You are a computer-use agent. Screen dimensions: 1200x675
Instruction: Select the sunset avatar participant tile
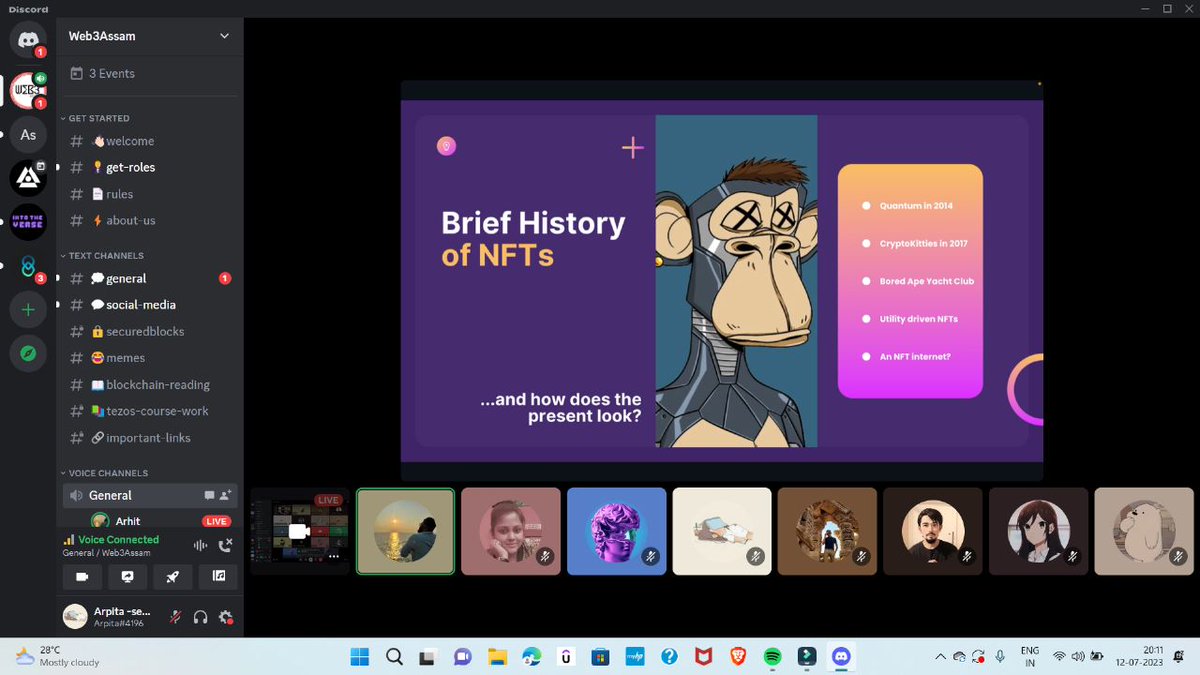(x=406, y=531)
